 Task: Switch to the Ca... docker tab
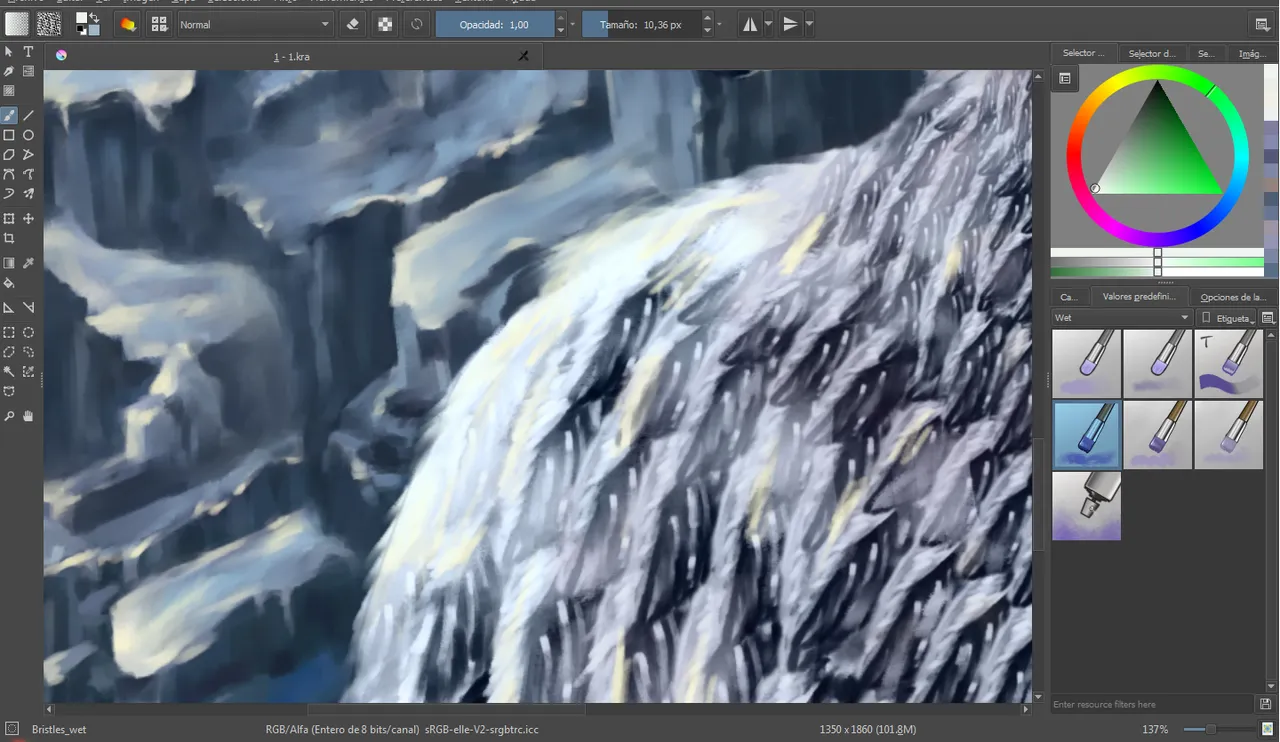coord(1068,297)
